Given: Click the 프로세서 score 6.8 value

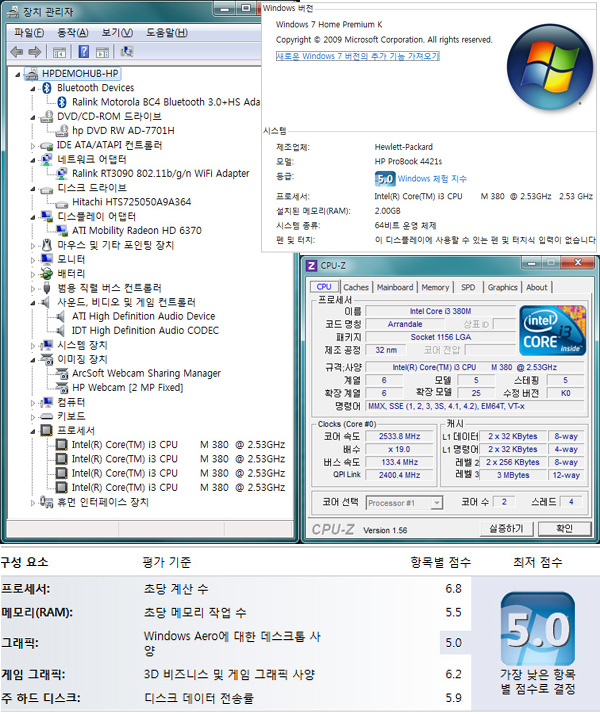Looking at the screenshot, I should (453, 589).
